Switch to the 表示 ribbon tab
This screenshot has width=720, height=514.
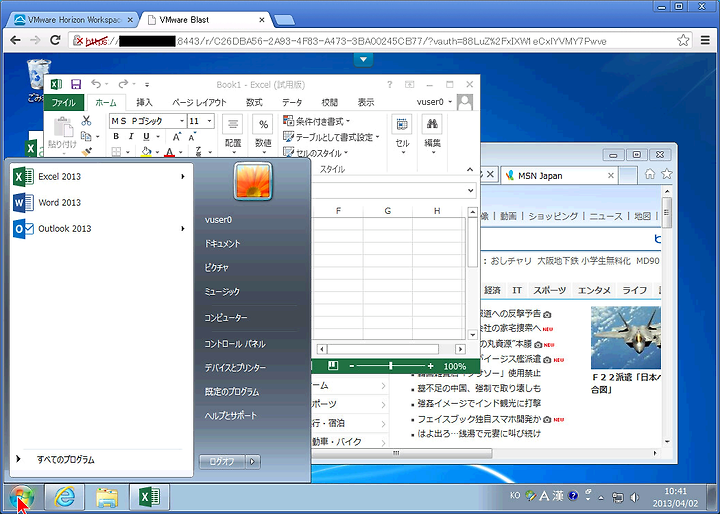click(x=366, y=102)
